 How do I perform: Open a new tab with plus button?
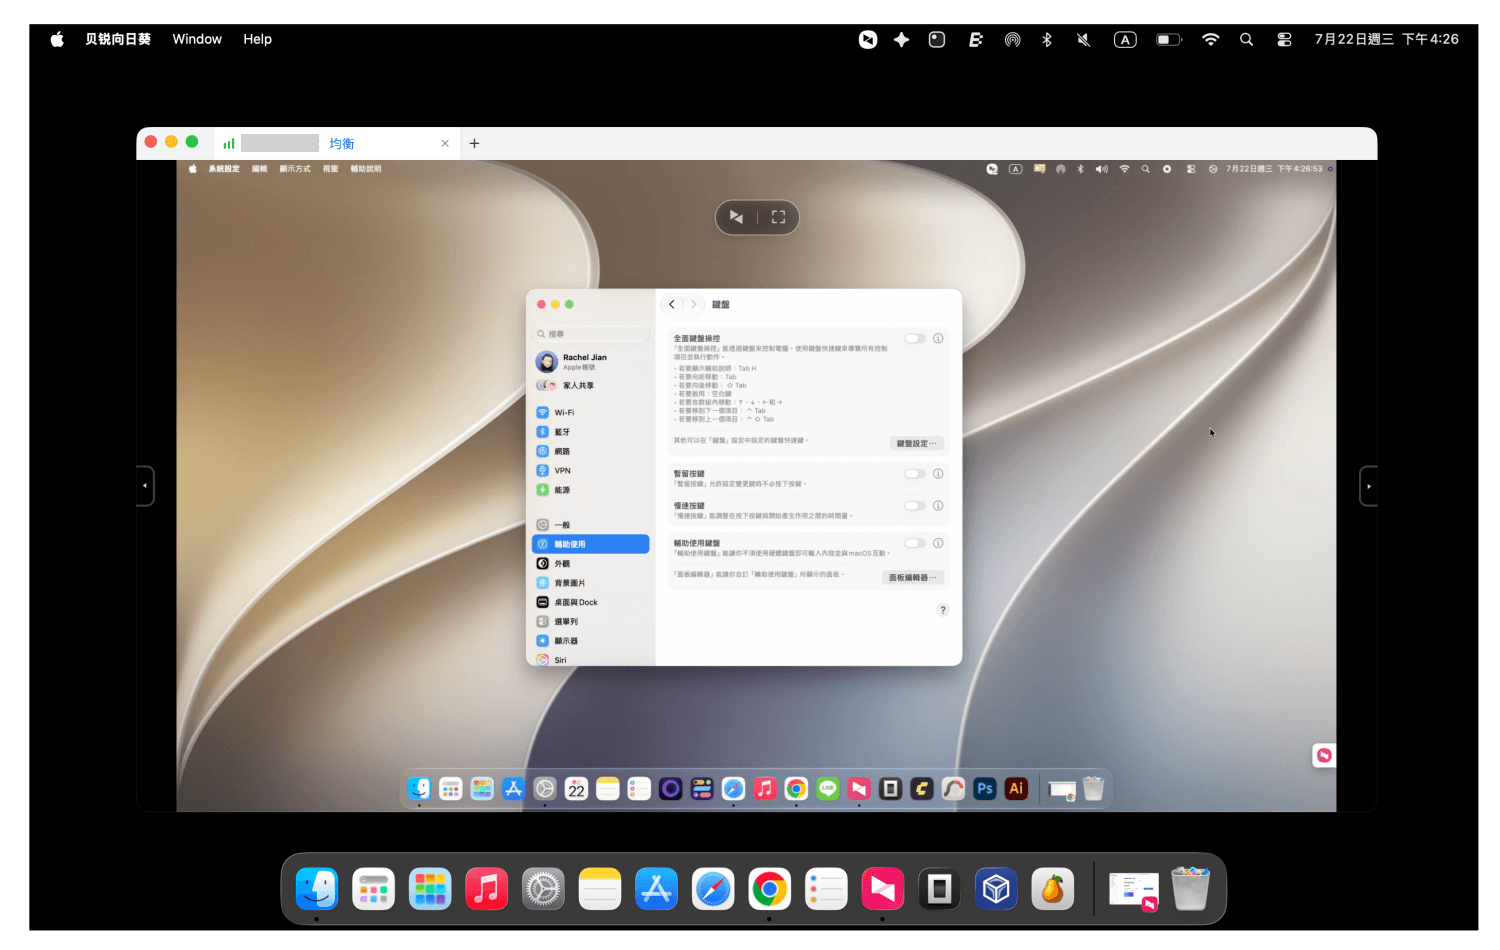pyautogui.click(x=474, y=143)
